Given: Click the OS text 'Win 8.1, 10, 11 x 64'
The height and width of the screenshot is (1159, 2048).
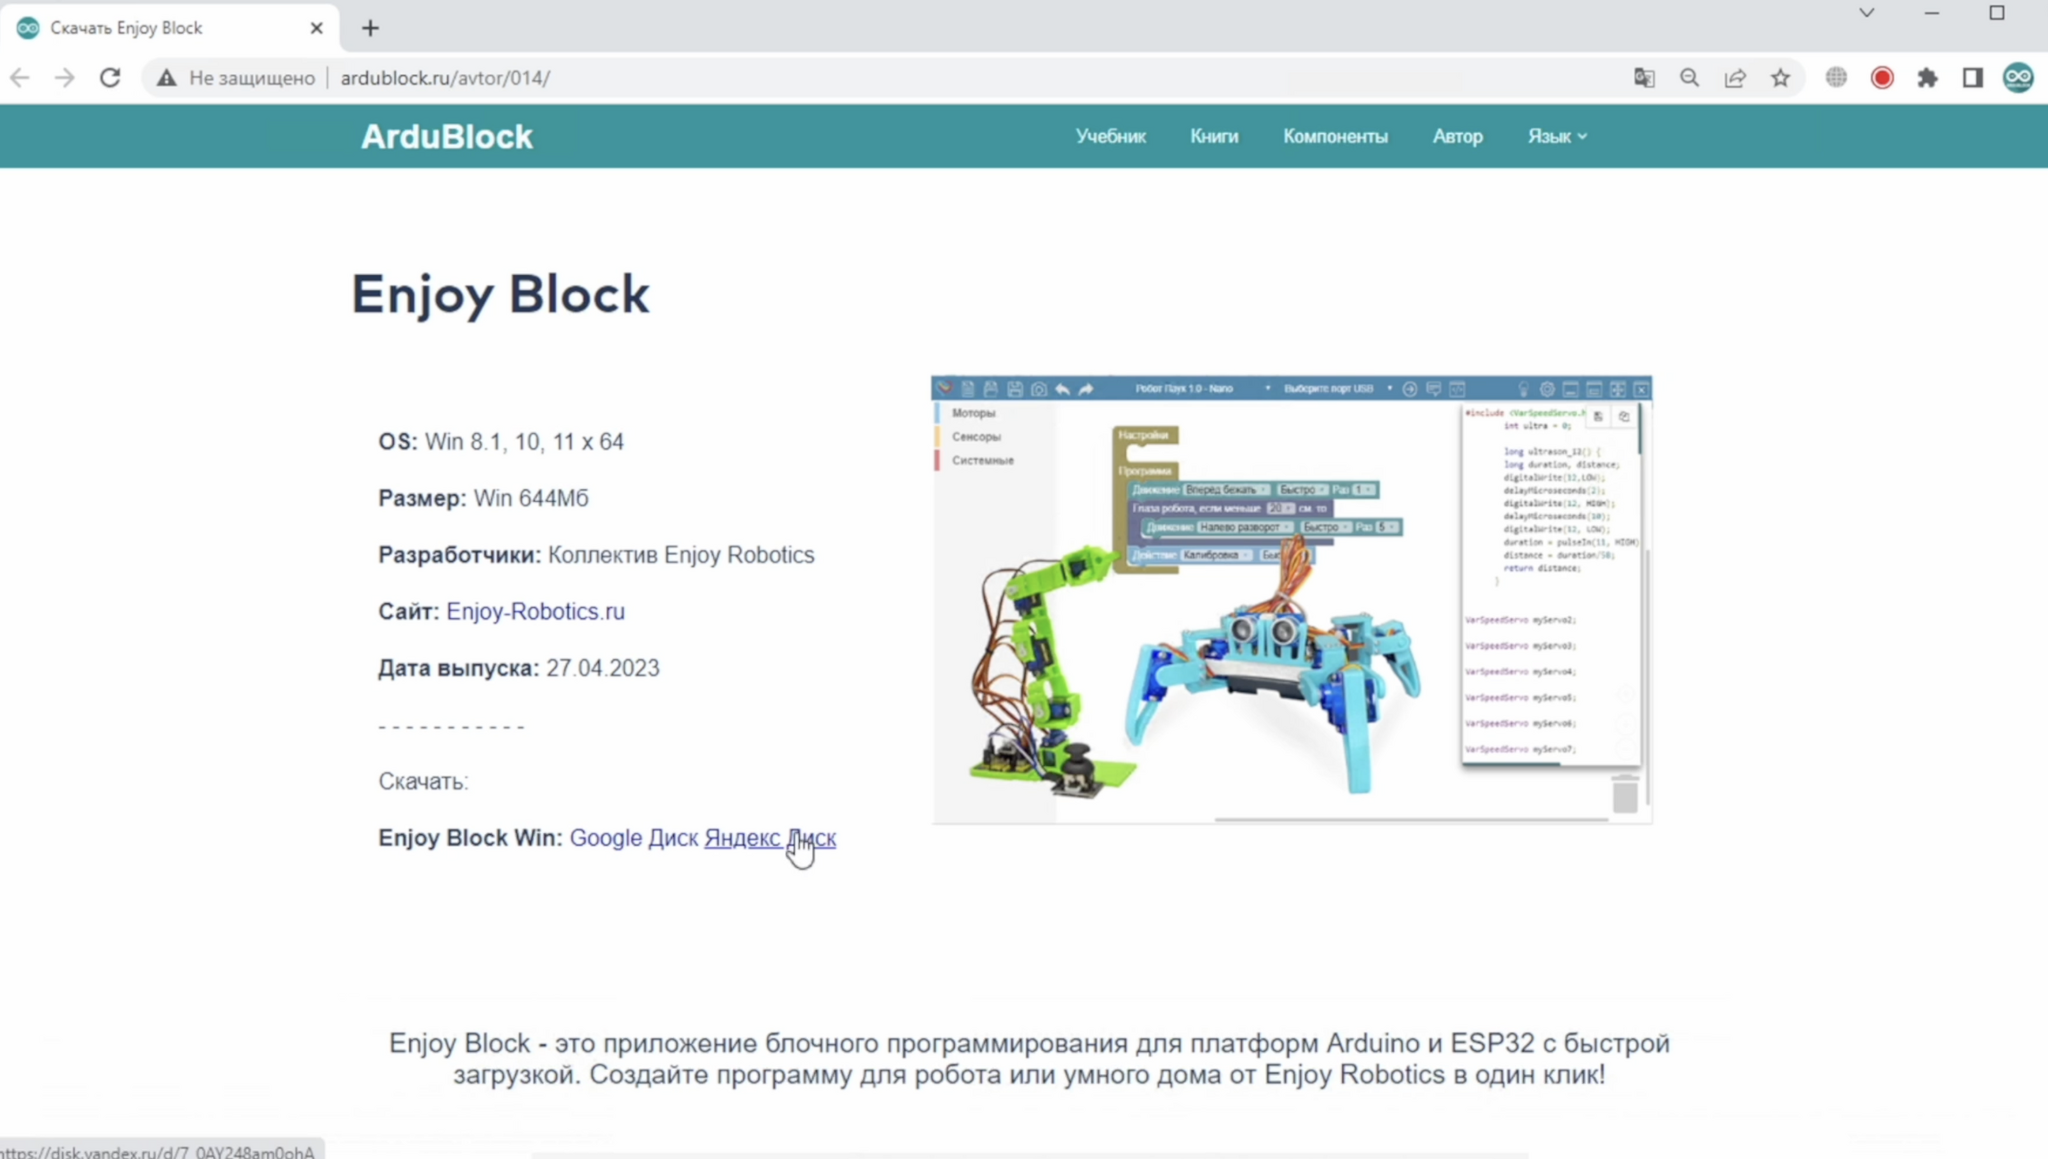Looking at the screenshot, I should click(524, 442).
